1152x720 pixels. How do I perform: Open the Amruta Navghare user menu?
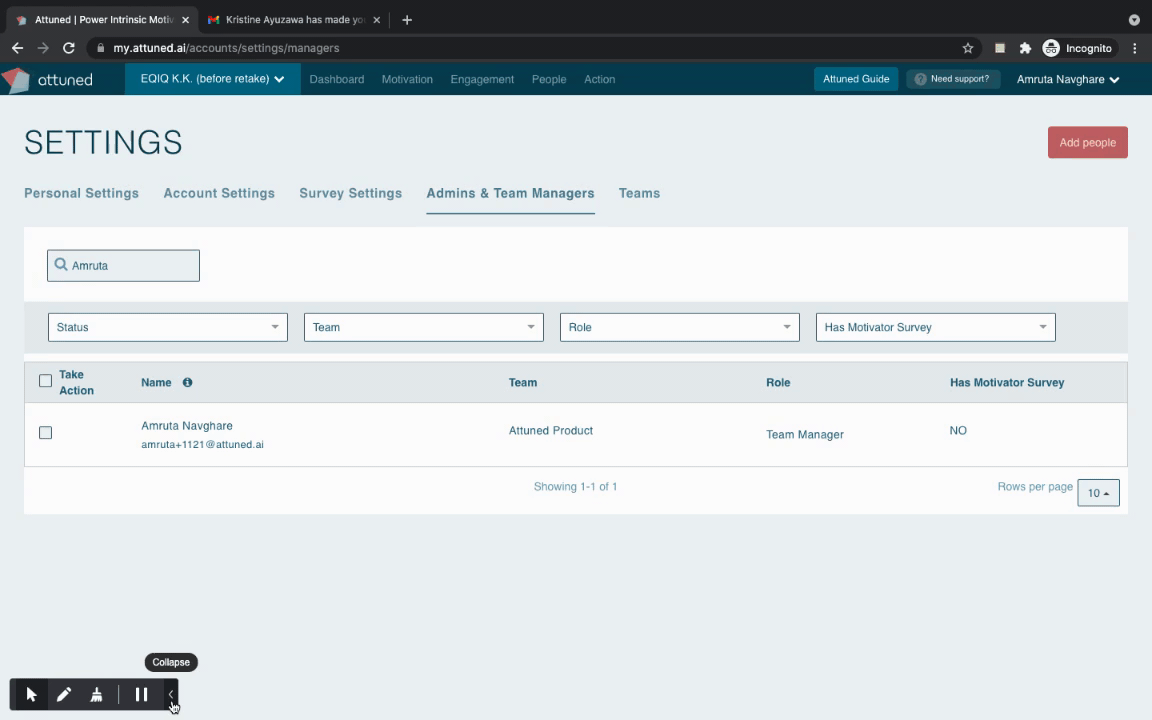pyautogui.click(x=1068, y=79)
